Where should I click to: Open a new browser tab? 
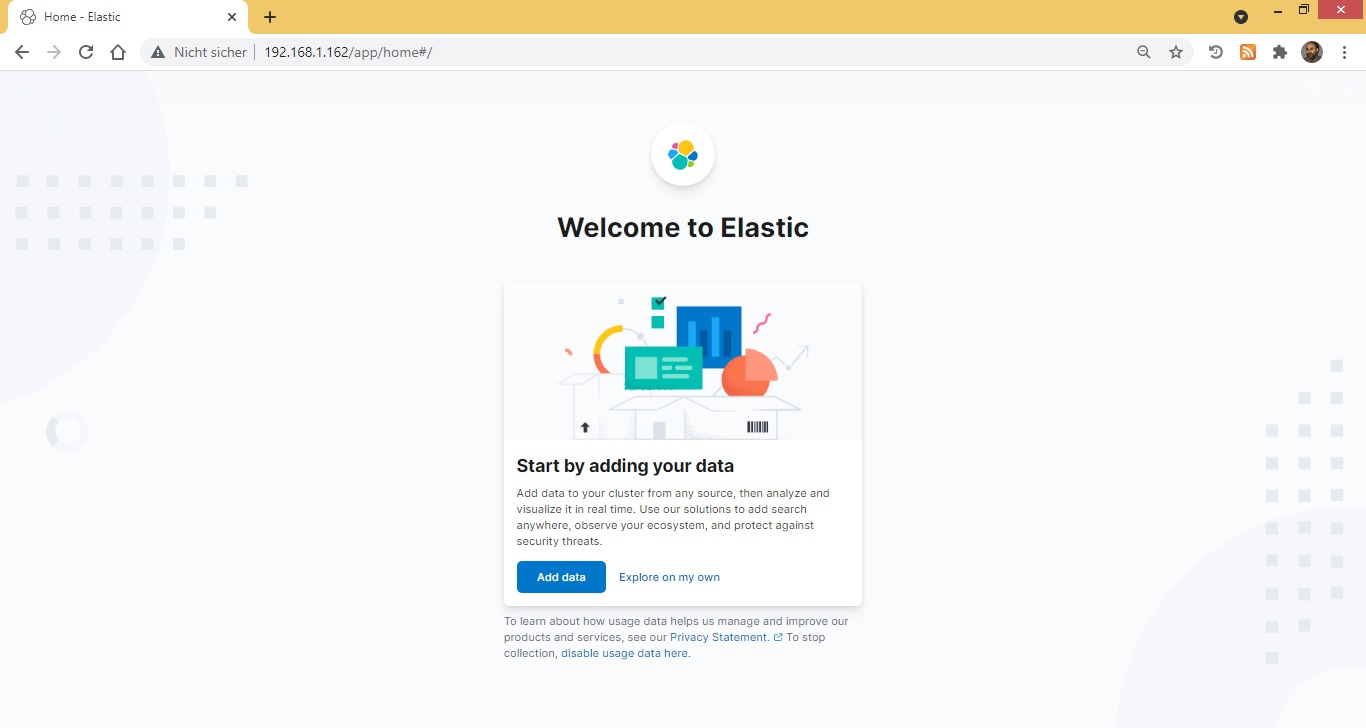click(270, 17)
